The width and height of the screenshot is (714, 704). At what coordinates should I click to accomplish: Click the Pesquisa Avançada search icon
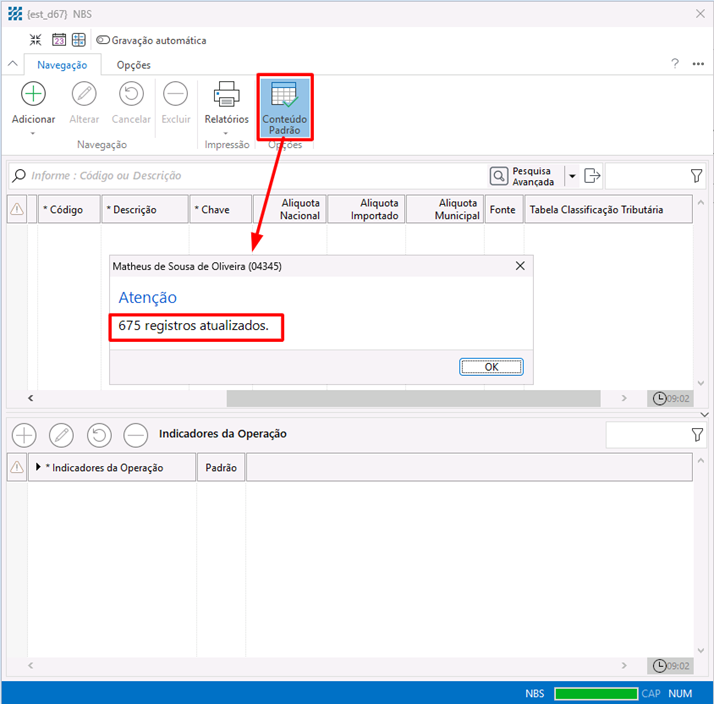(x=498, y=176)
